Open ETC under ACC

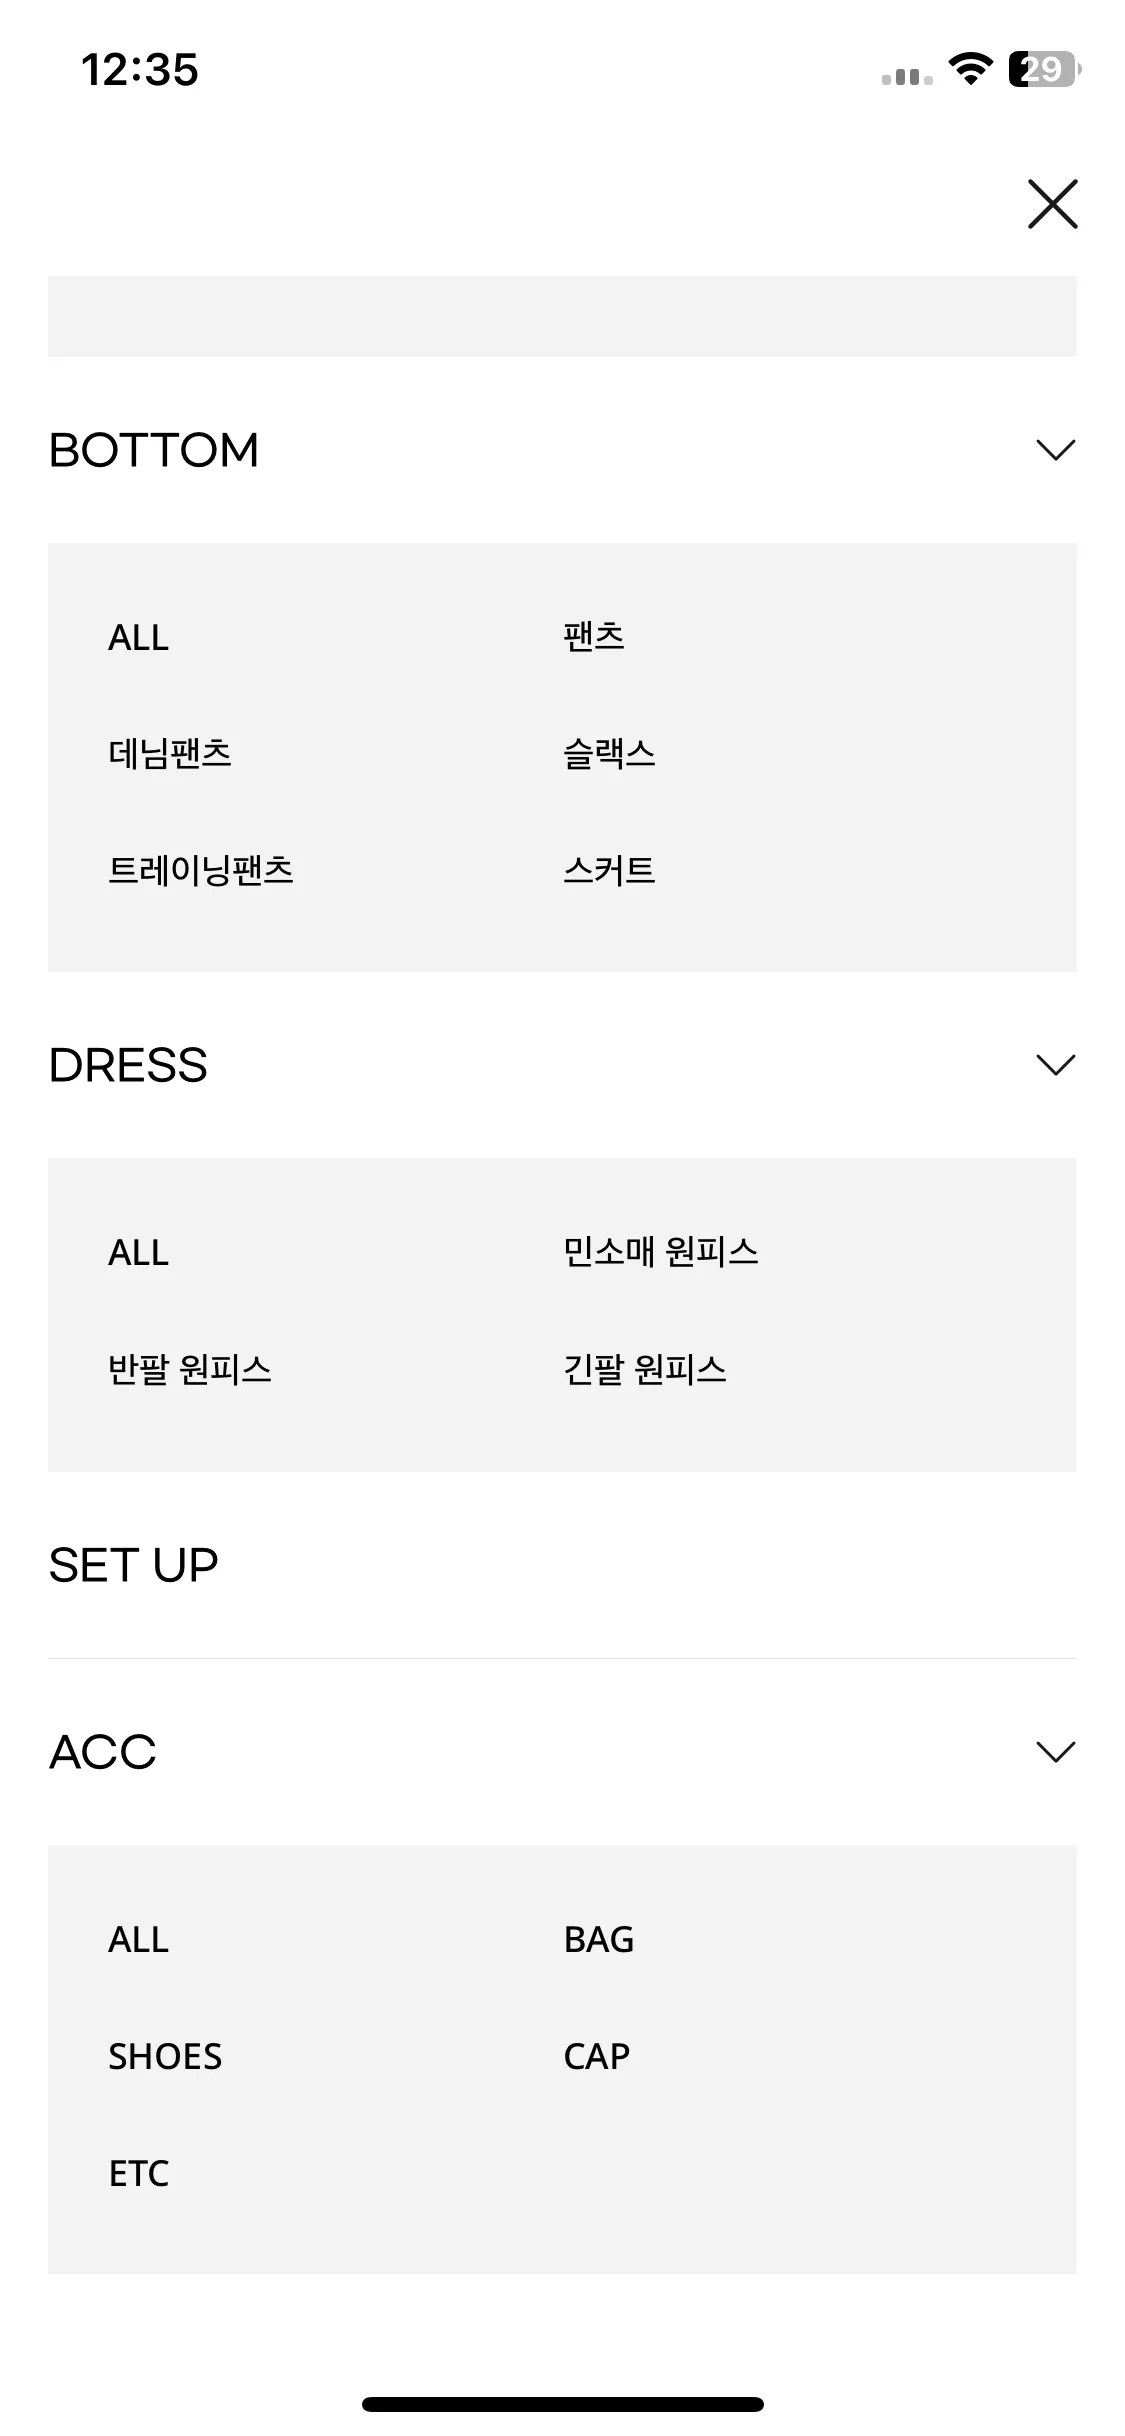point(138,2173)
